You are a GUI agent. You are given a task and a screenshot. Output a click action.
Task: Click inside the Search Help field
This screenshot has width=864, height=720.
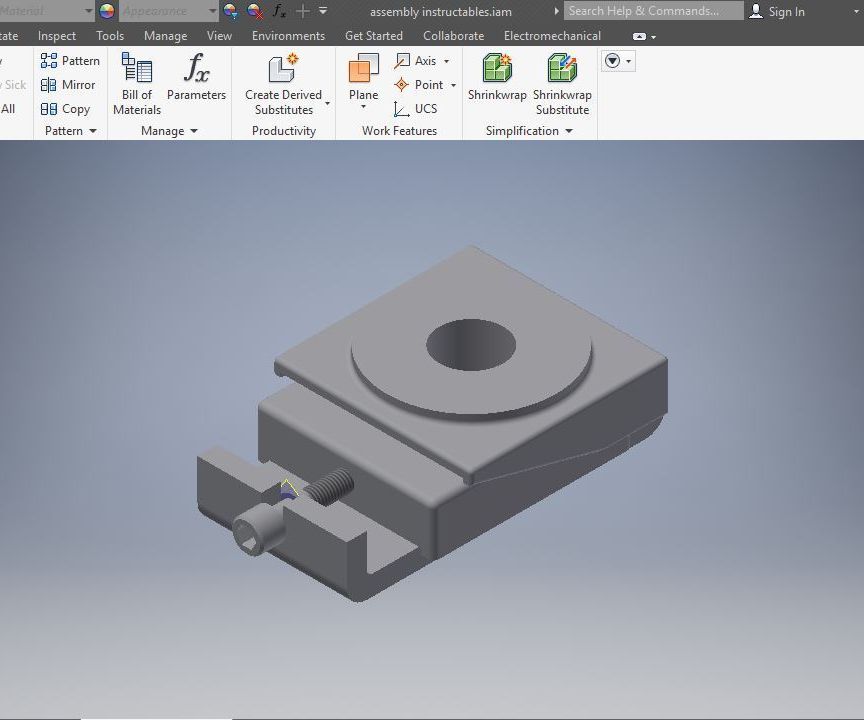pos(653,11)
